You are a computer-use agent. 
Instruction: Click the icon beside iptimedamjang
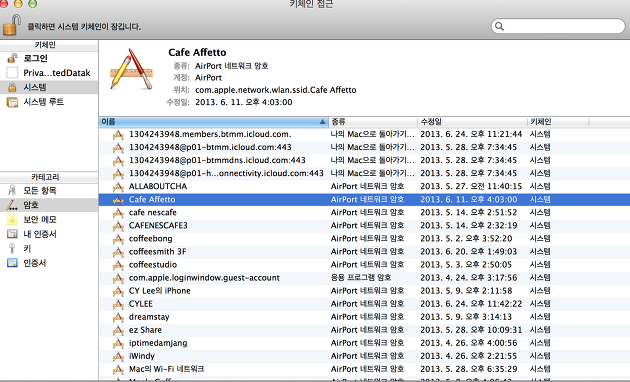click(118, 343)
